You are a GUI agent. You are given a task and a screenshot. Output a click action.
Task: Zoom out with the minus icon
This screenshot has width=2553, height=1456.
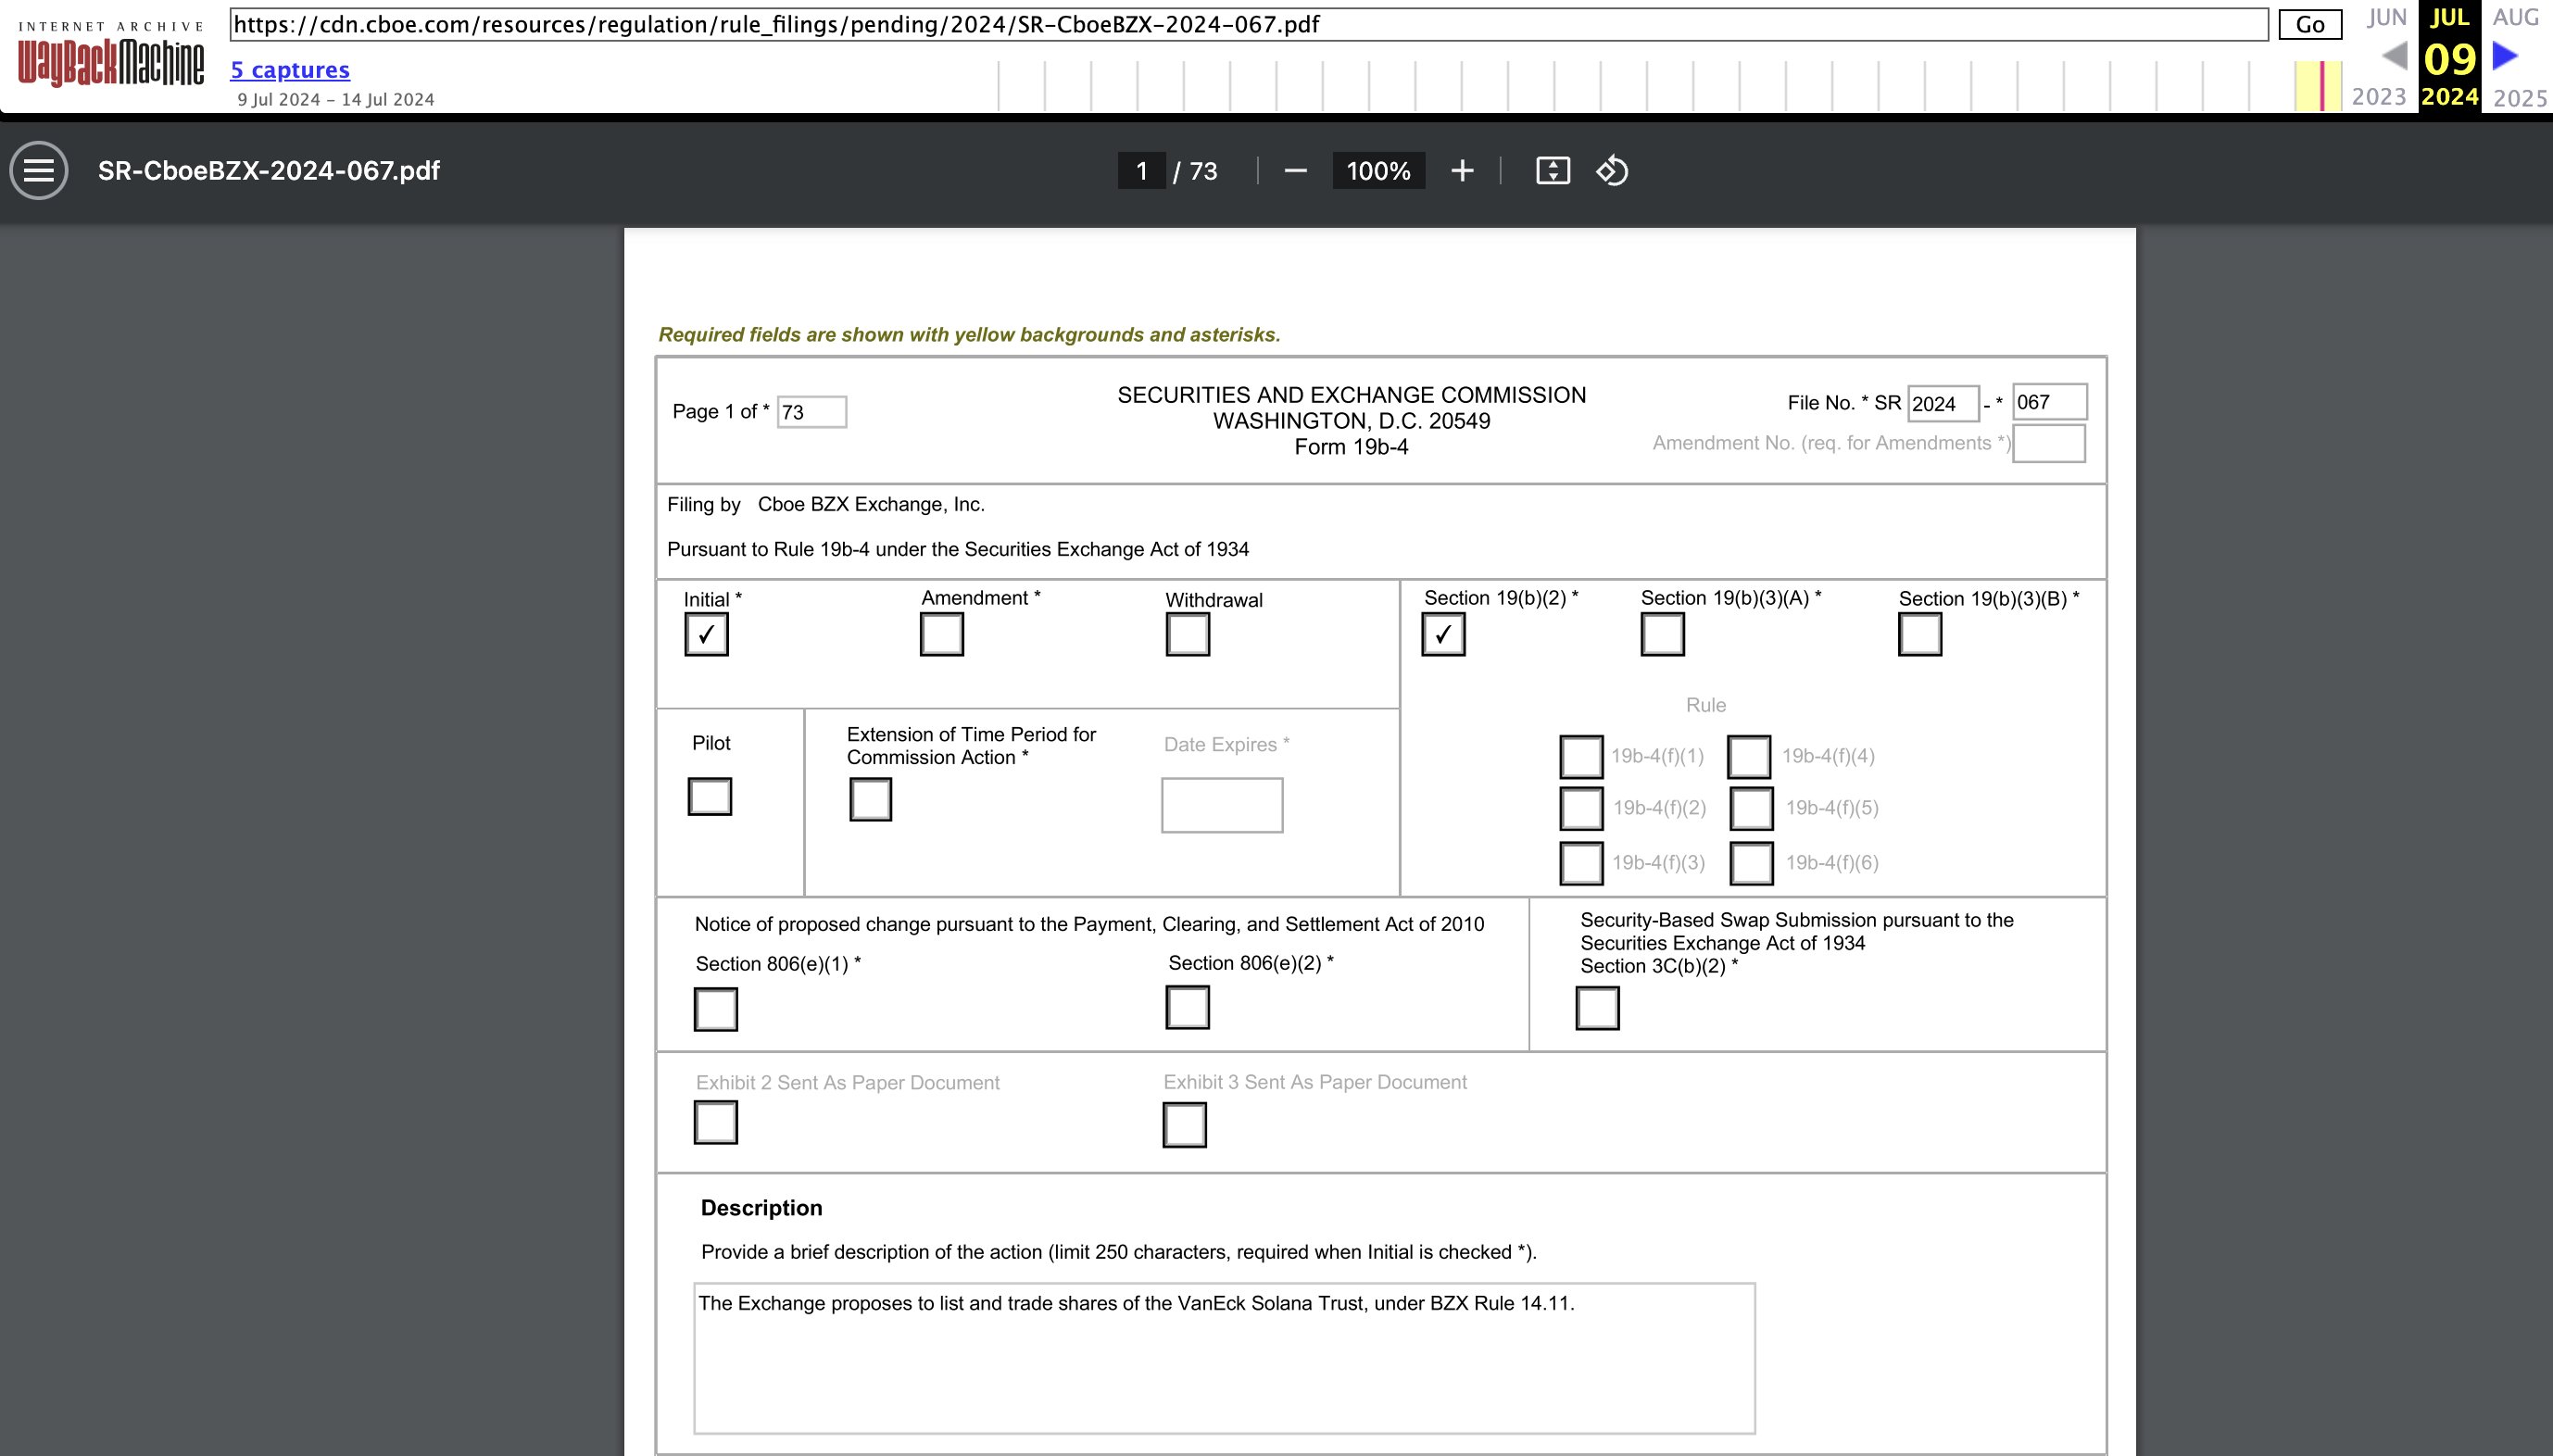click(x=1295, y=171)
